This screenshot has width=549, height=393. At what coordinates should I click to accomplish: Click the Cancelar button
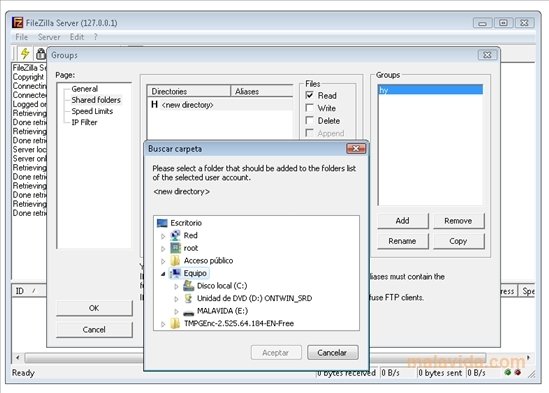[x=332, y=352]
